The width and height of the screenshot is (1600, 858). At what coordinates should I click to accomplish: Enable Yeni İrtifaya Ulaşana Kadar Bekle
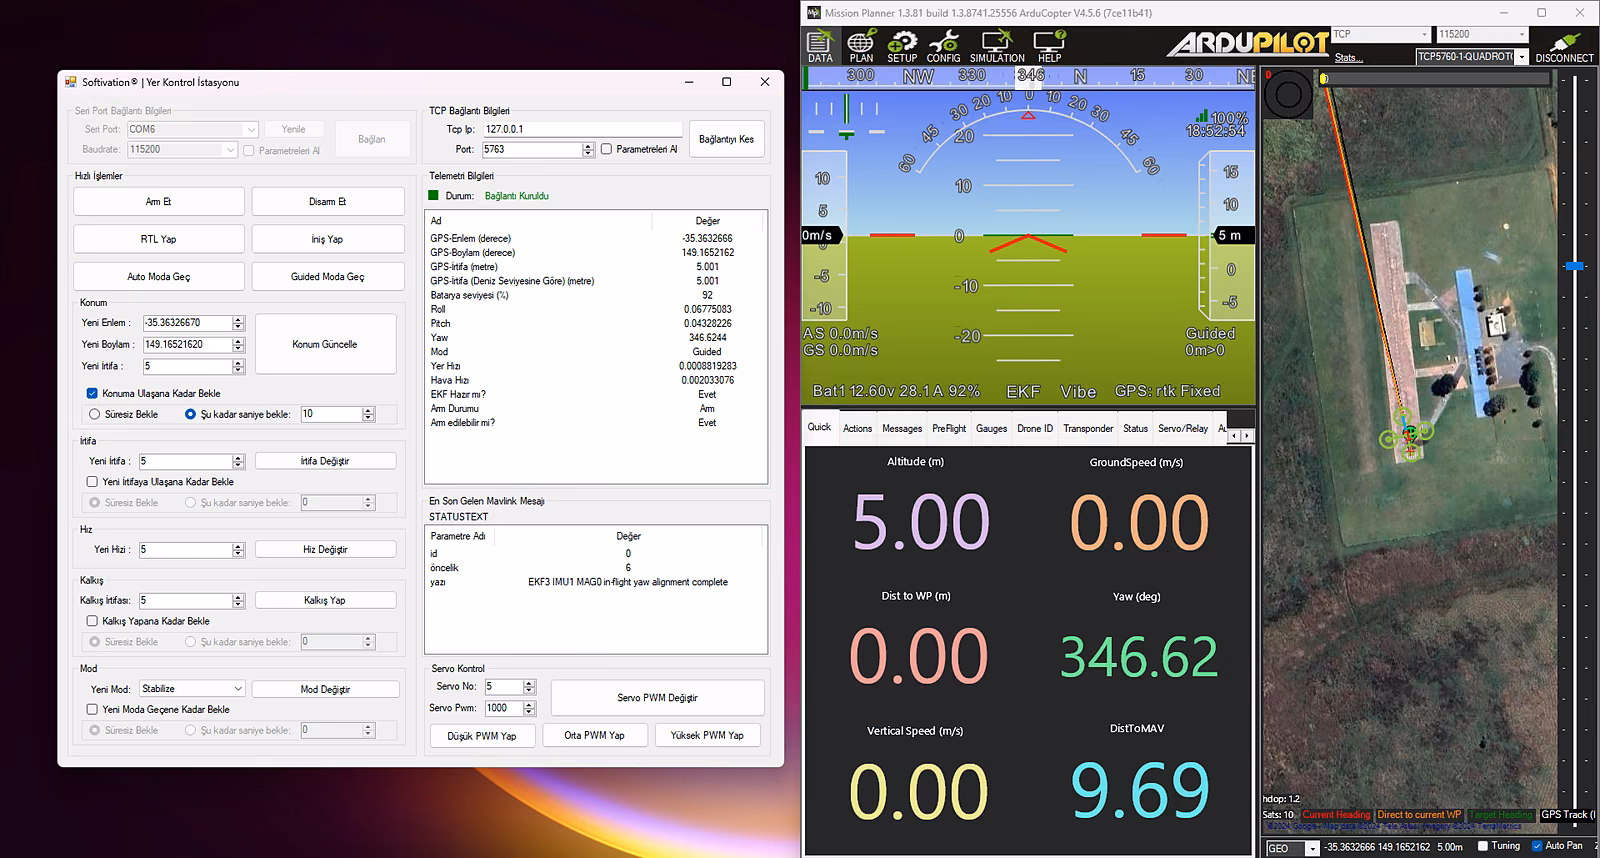[x=92, y=481]
